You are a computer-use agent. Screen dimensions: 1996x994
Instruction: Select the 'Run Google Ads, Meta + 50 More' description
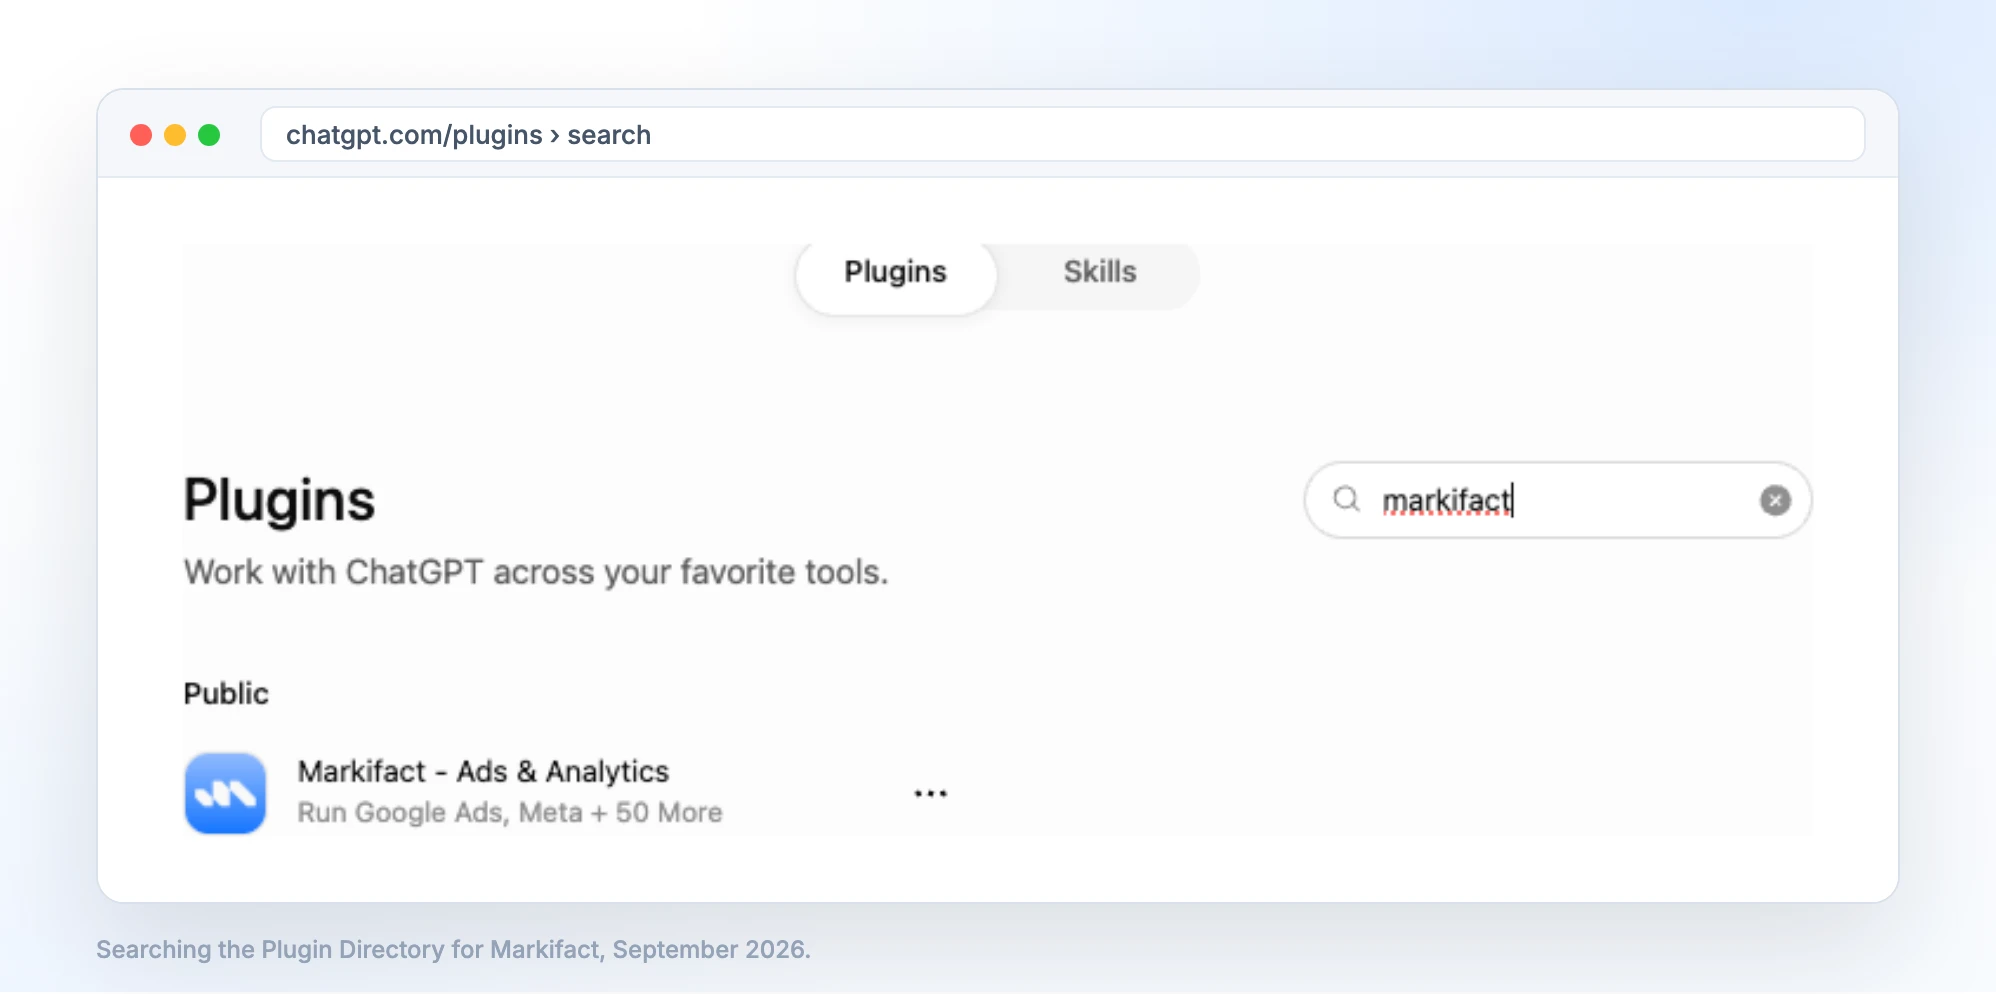(x=510, y=813)
